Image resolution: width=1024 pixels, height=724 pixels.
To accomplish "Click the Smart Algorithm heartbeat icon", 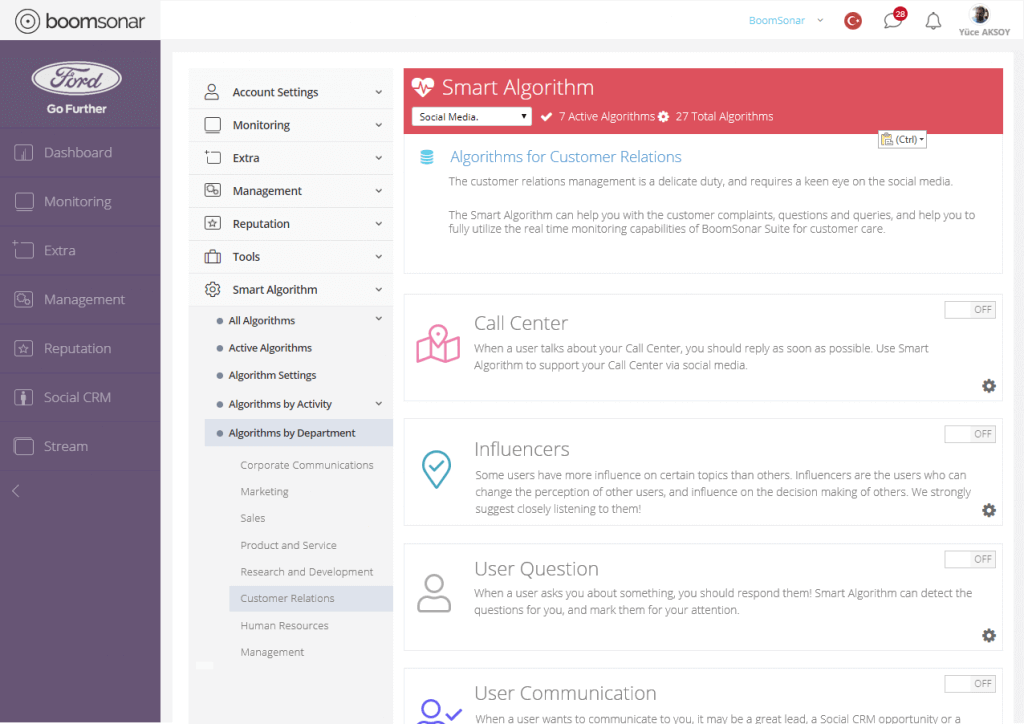I will 423,86.
